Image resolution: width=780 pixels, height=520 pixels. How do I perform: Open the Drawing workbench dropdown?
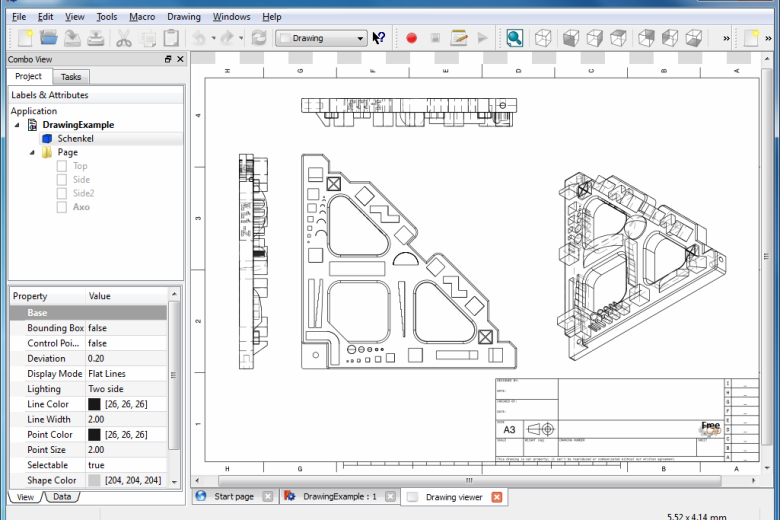tap(321, 38)
